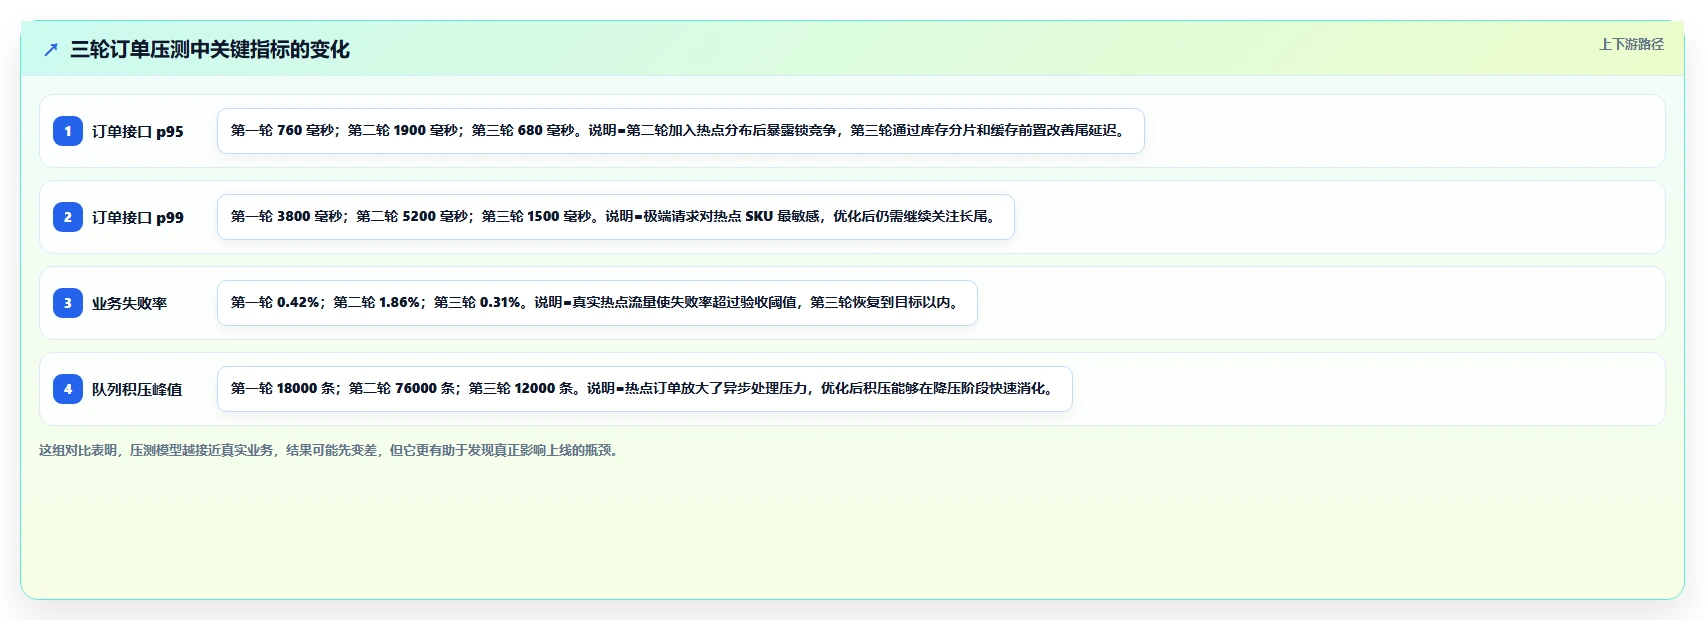Click number badge 1 for 订单接口 p95
This screenshot has height=620, width=1705.
68,131
